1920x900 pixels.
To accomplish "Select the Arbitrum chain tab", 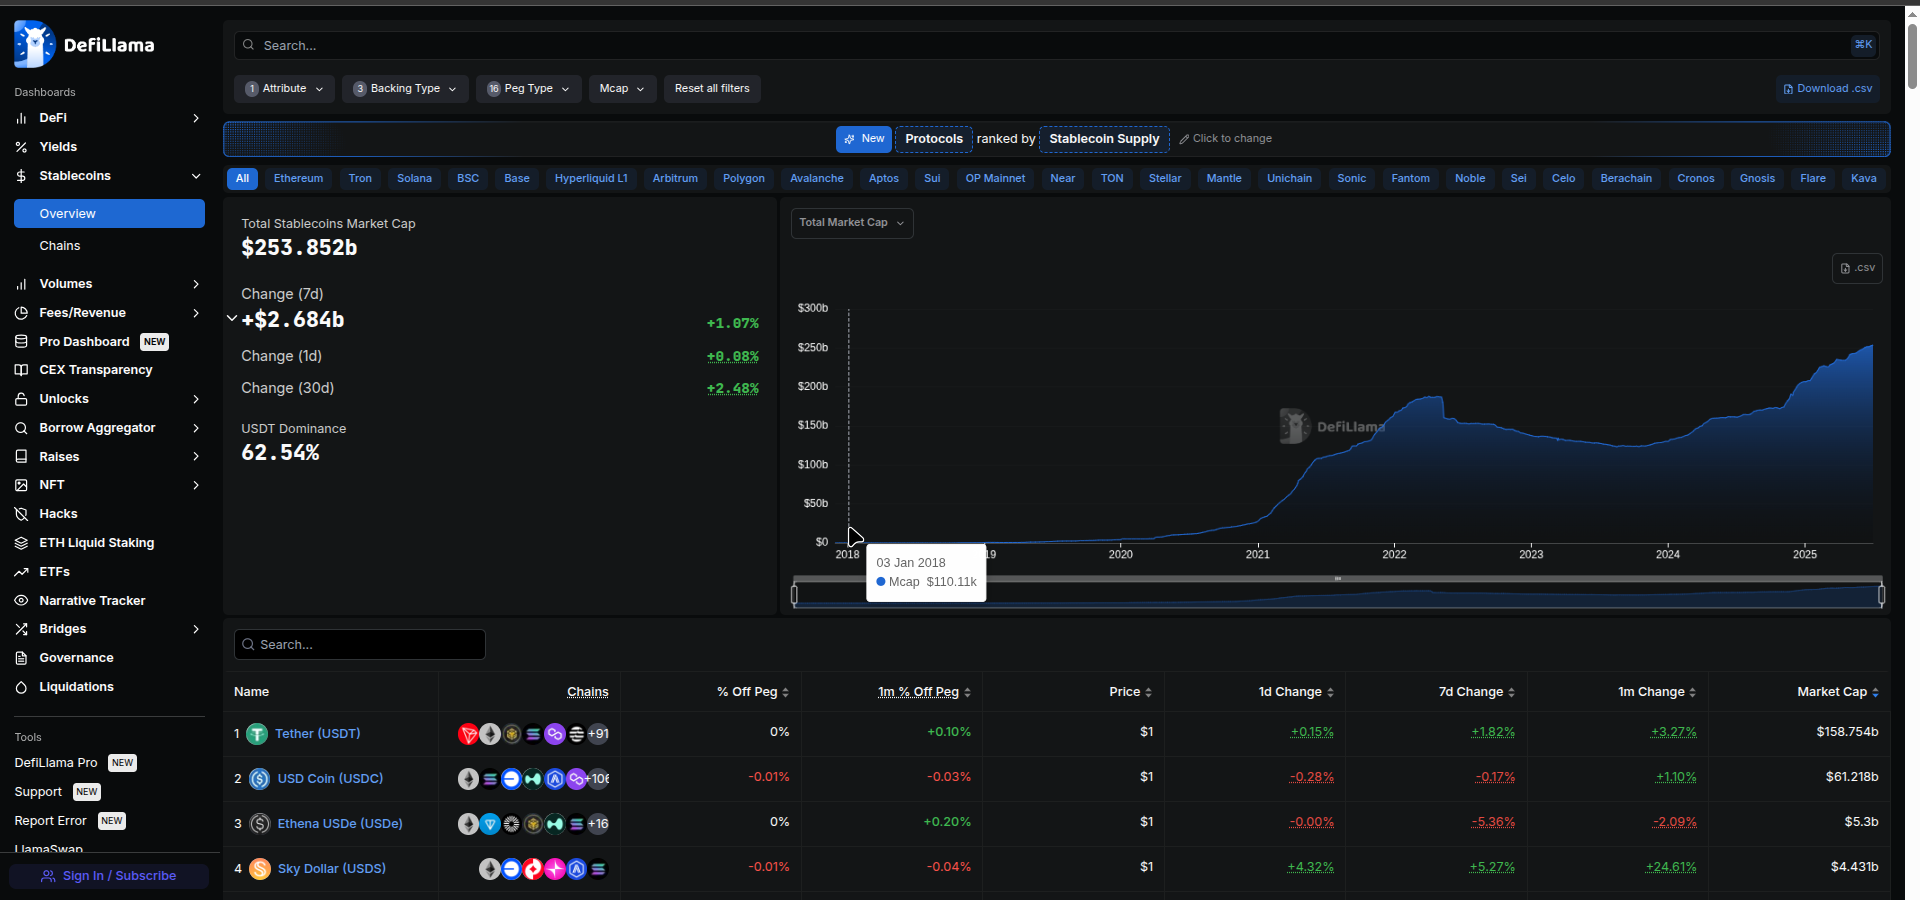I will (675, 179).
